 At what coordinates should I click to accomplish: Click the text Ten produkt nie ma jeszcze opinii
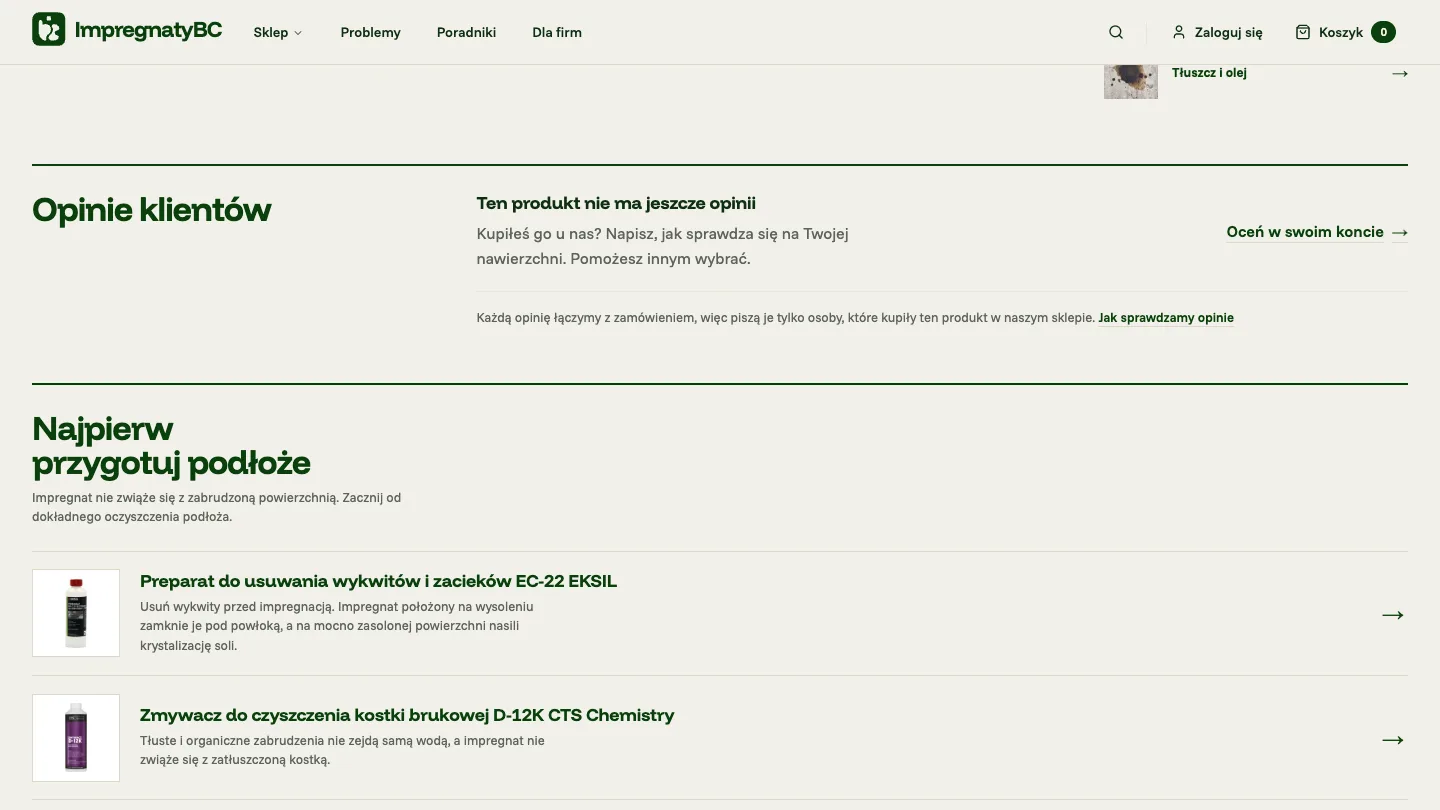[616, 203]
